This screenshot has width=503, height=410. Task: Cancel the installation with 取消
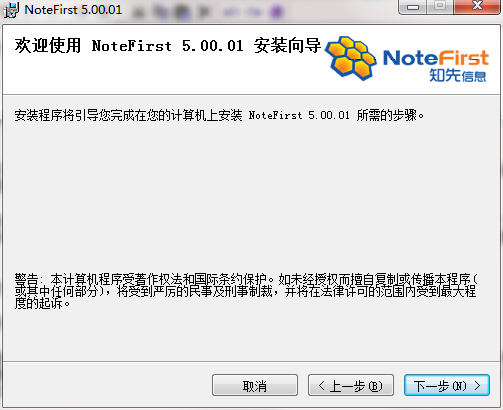point(255,385)
